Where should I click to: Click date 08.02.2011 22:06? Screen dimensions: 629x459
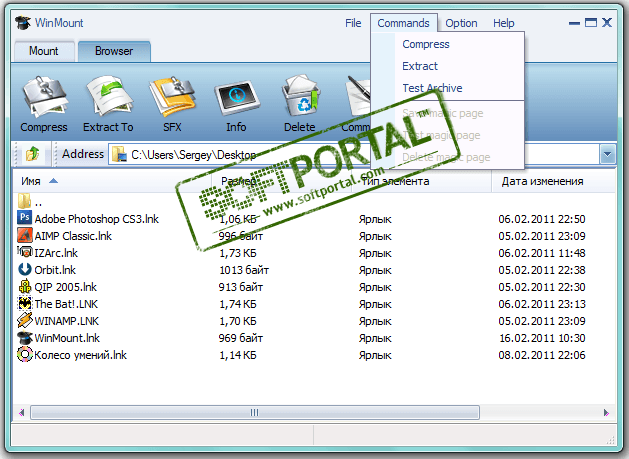(542, 355)
